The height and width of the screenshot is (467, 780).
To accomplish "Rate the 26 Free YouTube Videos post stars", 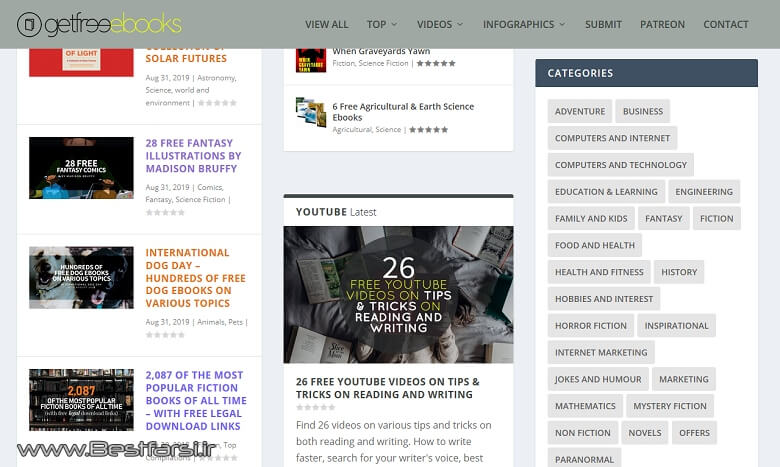I will pyautogui.click(x=315, y=408).
